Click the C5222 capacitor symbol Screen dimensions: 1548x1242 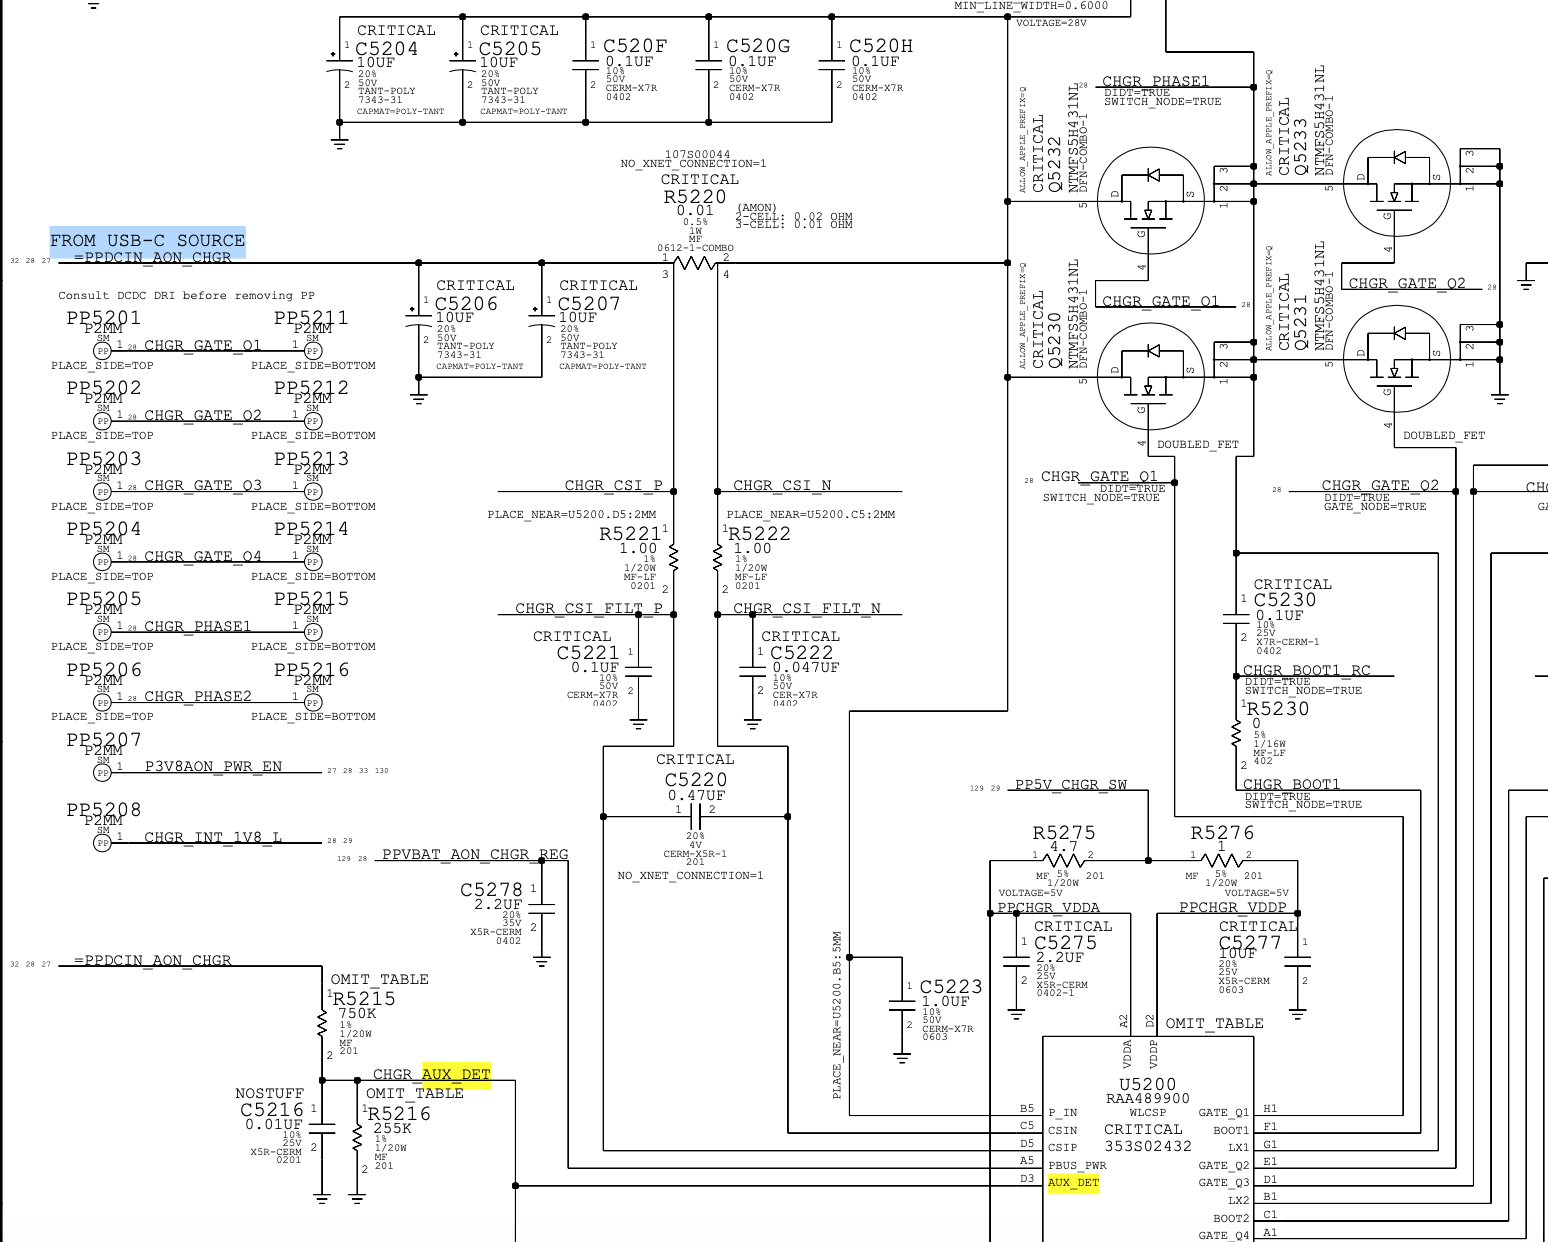753,672
